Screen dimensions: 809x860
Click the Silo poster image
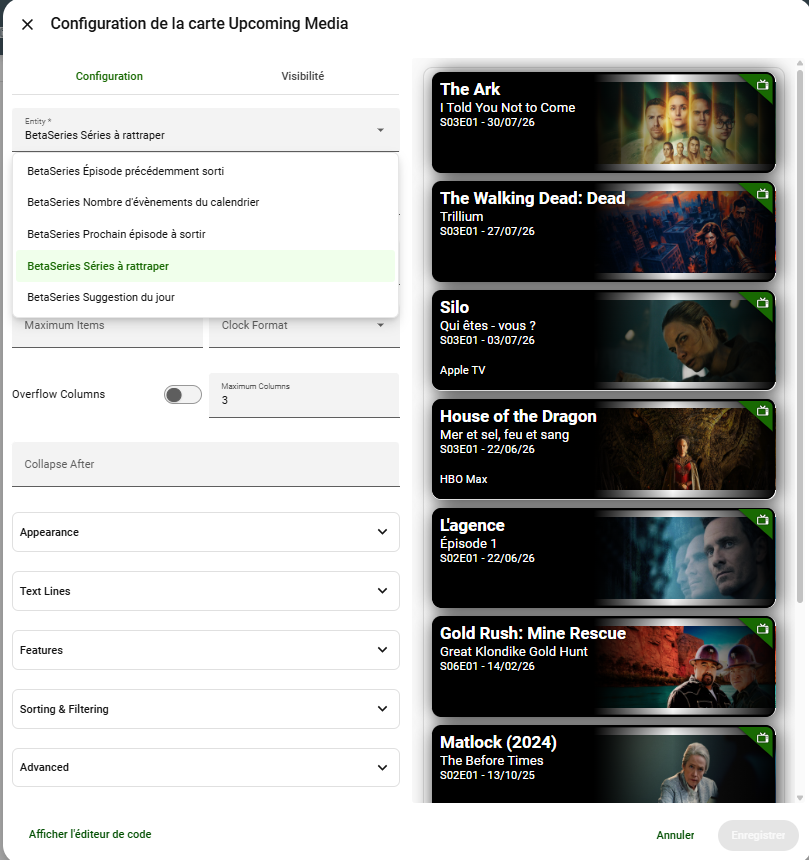(x=686, y=341)
